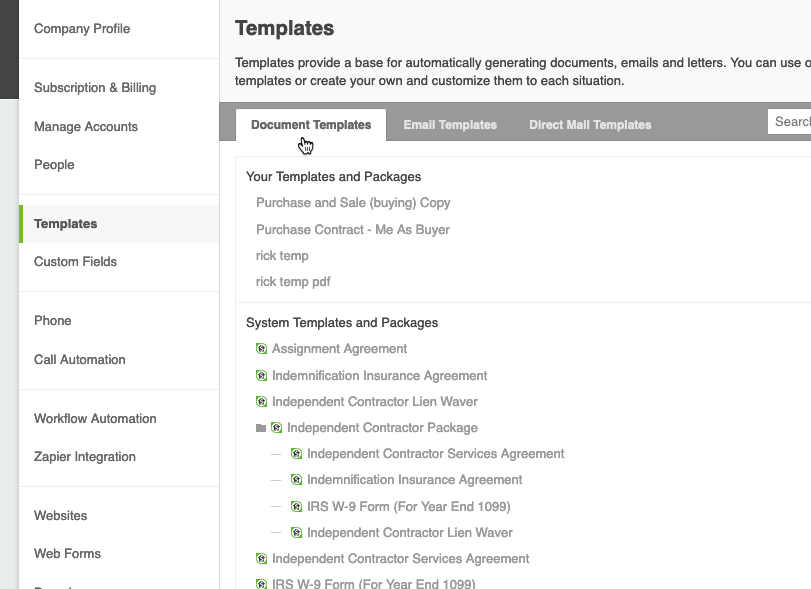Switch to the Email Templates tab
This screenshot has width=811, height=589.
coord(450,125)
